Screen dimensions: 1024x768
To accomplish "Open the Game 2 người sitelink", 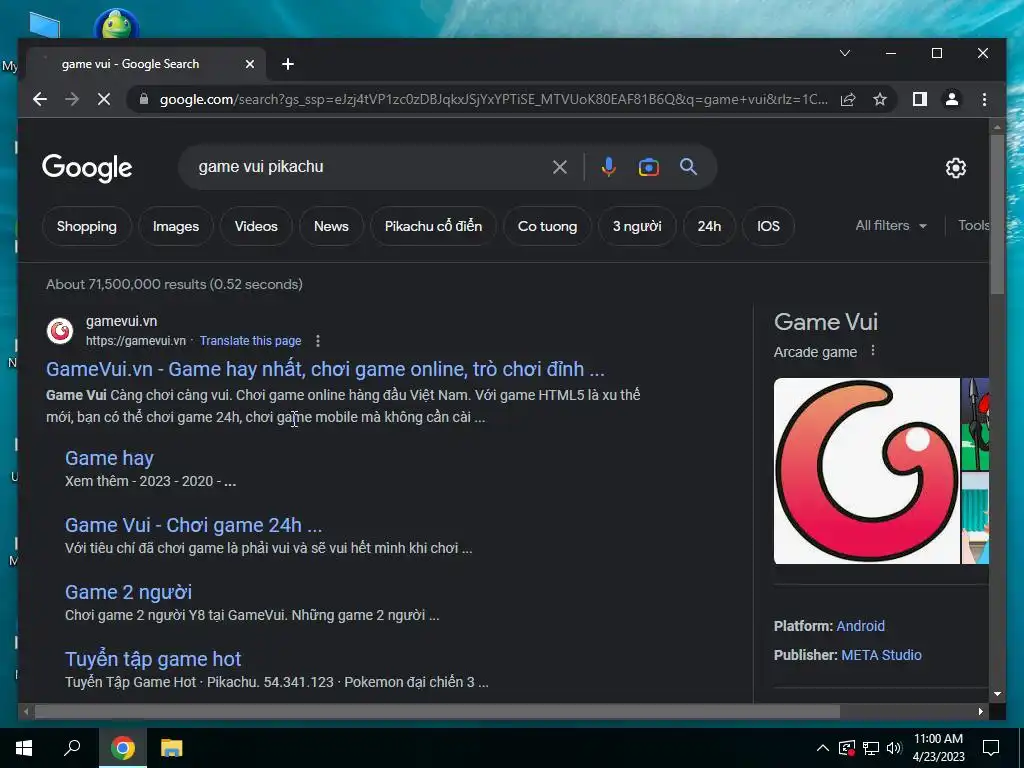I will coord(129,592).
